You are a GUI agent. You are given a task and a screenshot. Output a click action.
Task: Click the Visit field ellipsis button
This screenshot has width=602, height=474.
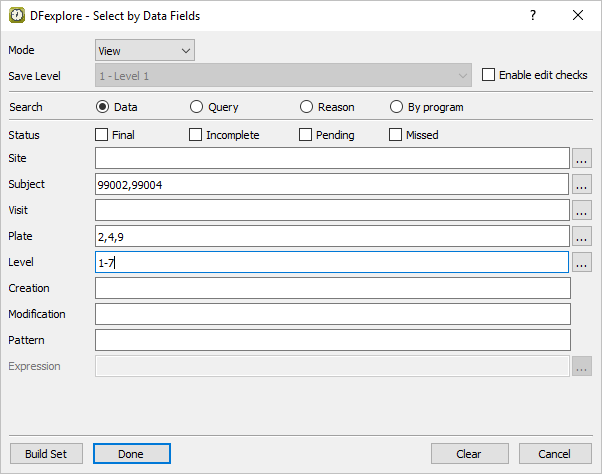(582, 210)
